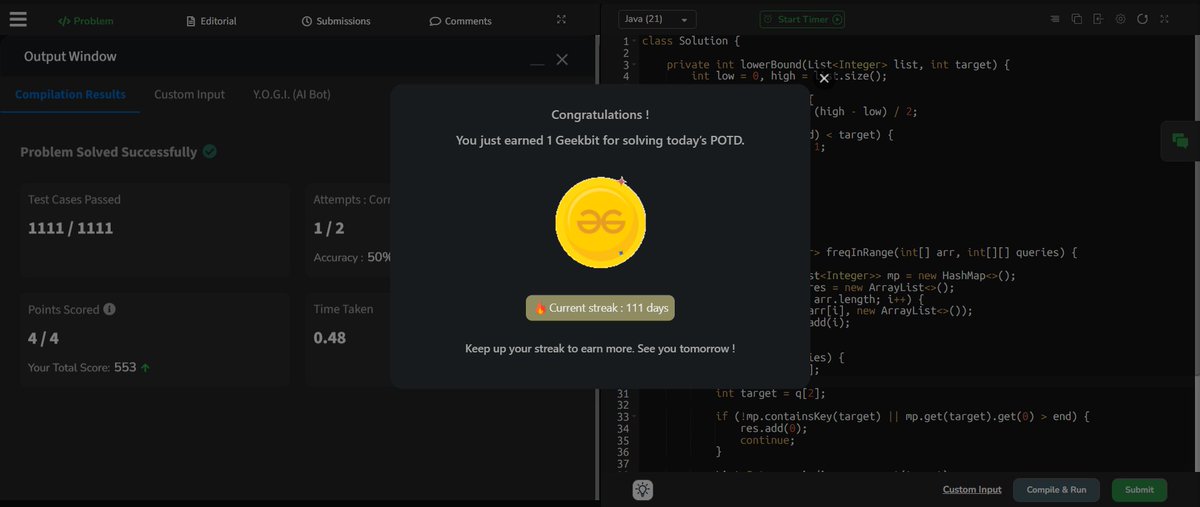Click Problem Solved Successfully heading
Viewport: 1200px width, 507px height.
109,152
